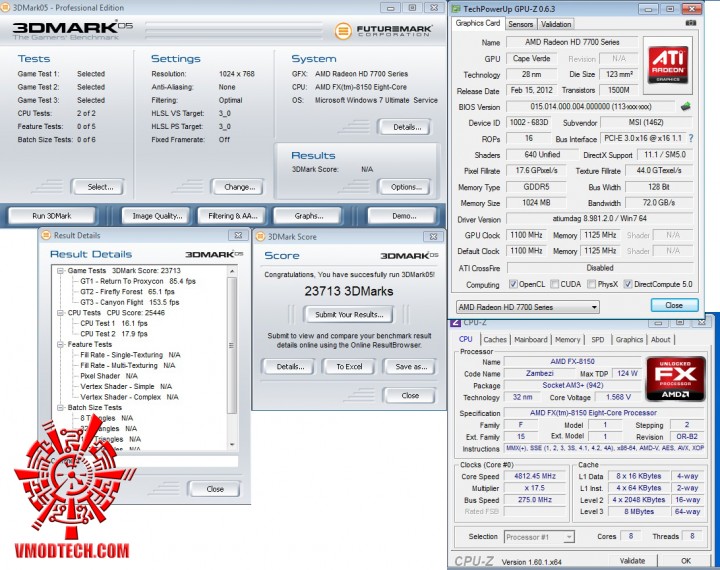The width and height of the screenshot is (720, 570).
Task: Select the CPU Test 2 row
Action: tap(113, 334)
